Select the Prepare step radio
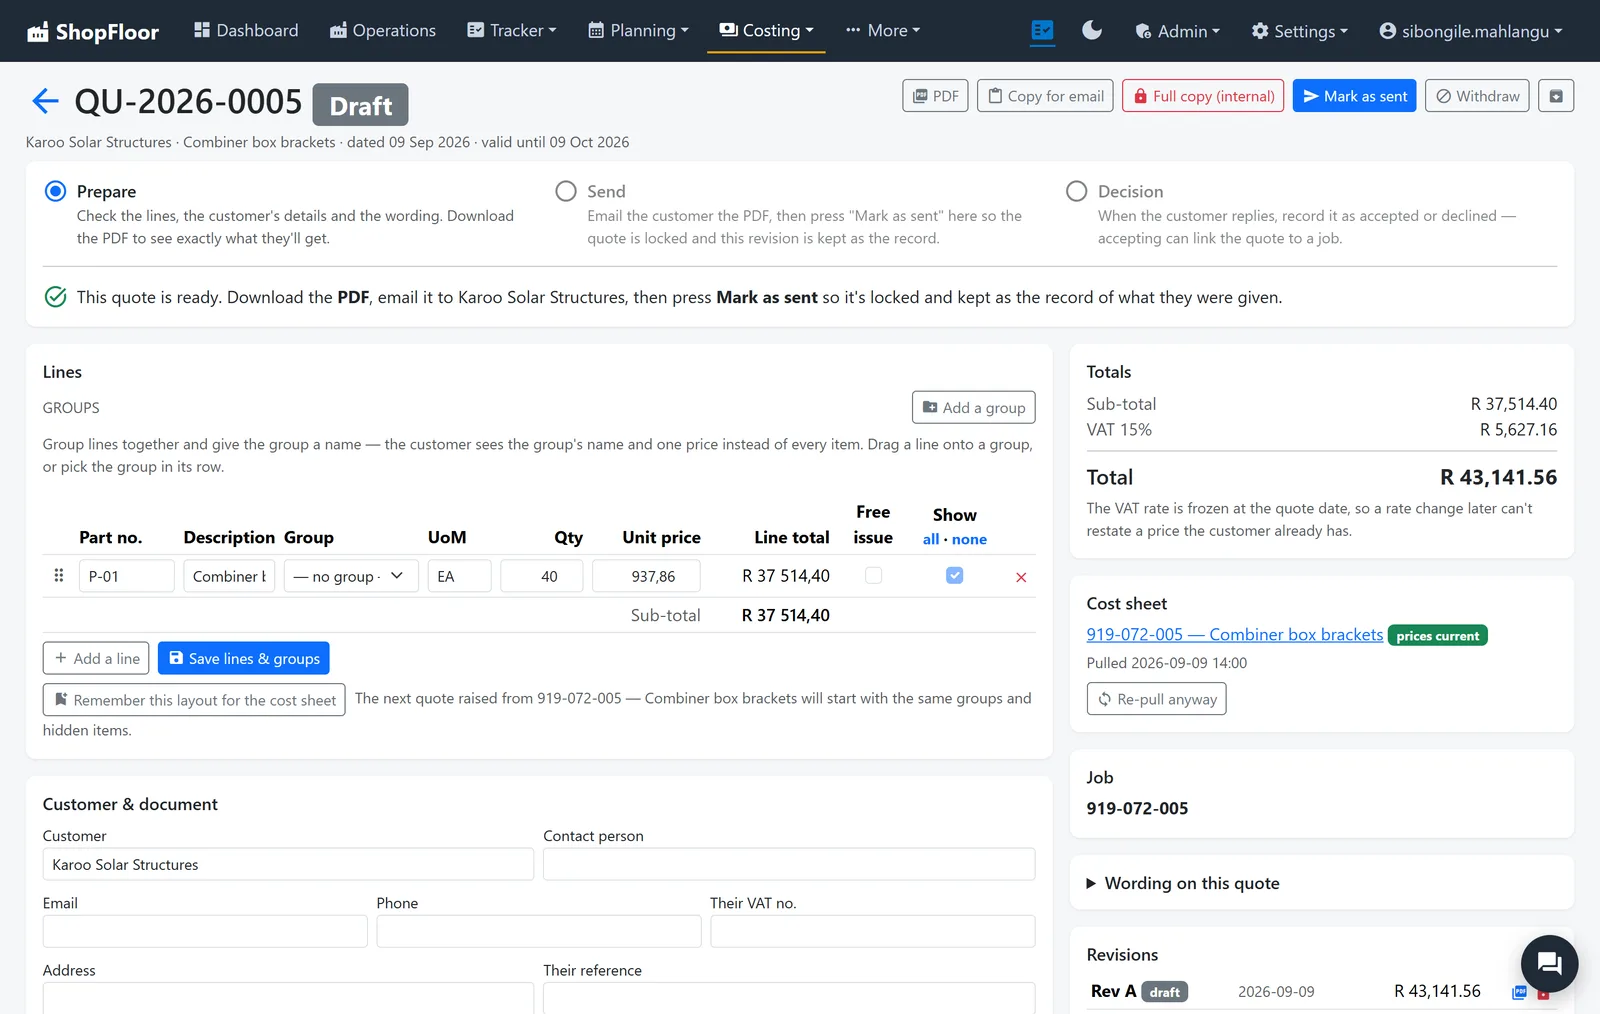Image resolution: width=1600 pixels, height=1014 pixels. (x=56, y=191)
